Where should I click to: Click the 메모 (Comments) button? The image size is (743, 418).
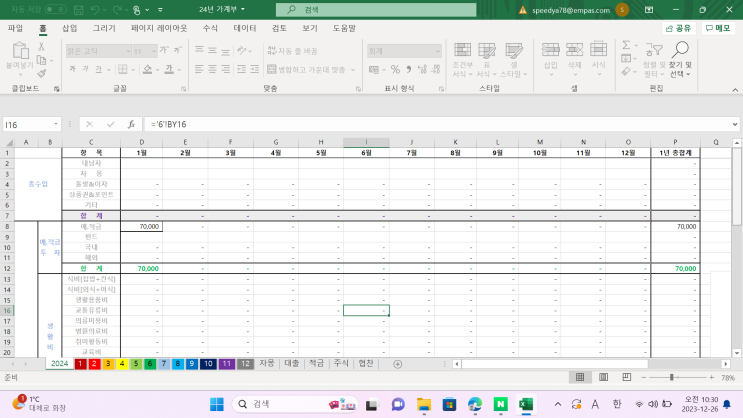pyautogui.click(x=718, y=28)
